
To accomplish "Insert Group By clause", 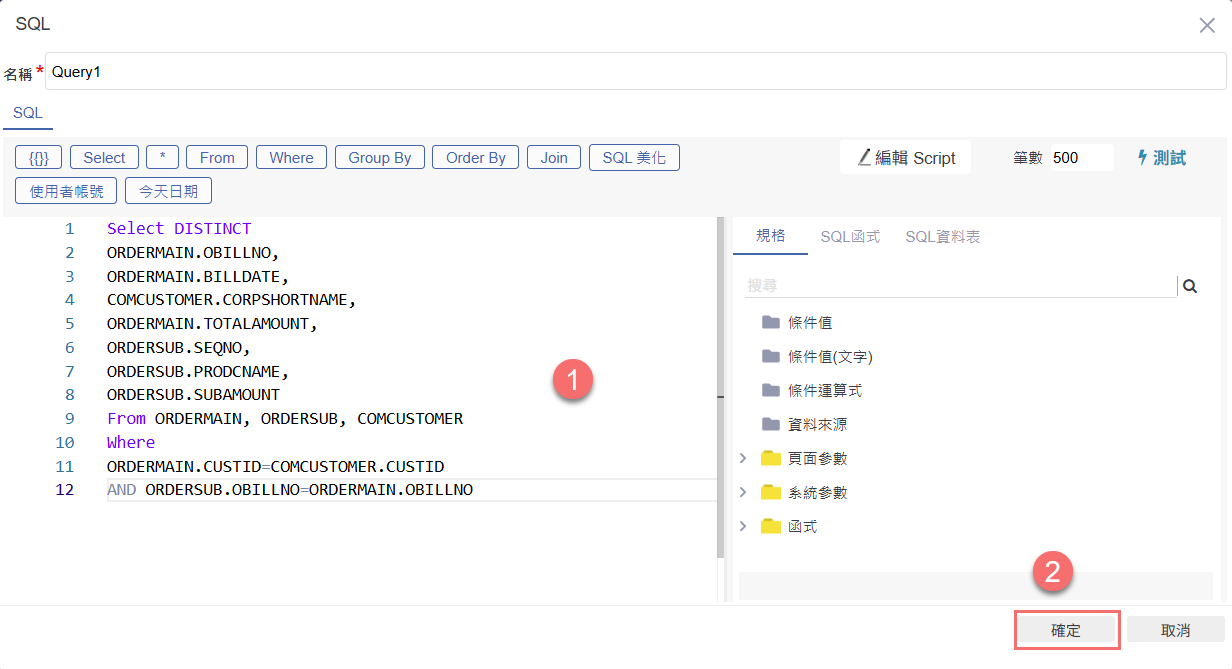I will 380,158.
